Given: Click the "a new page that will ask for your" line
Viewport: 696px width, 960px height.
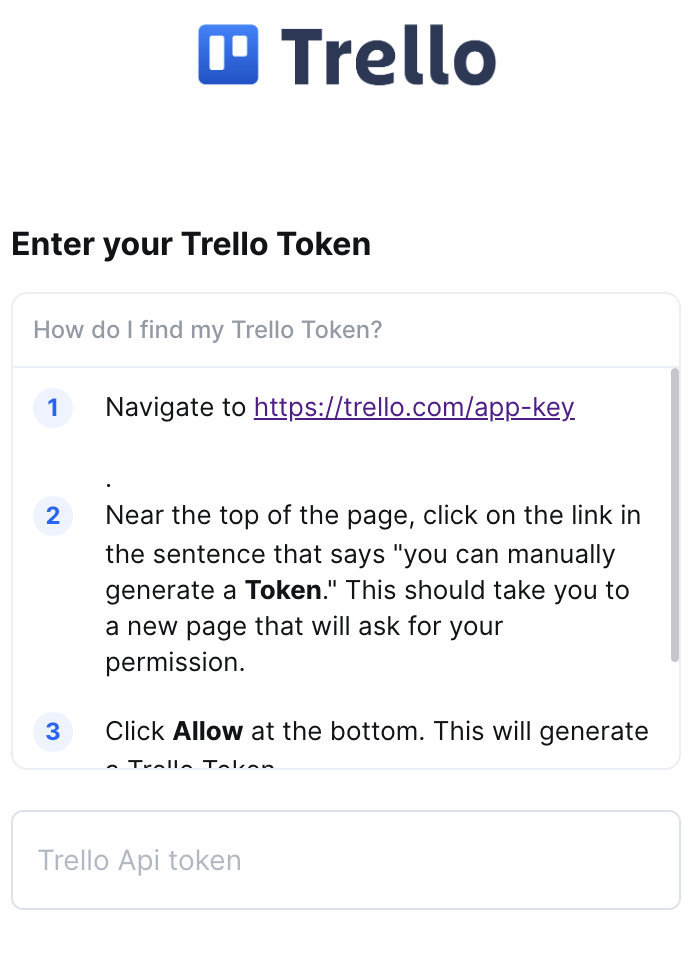Looking at the screenshot, I should pyautogui.click(x=304, y=626).
